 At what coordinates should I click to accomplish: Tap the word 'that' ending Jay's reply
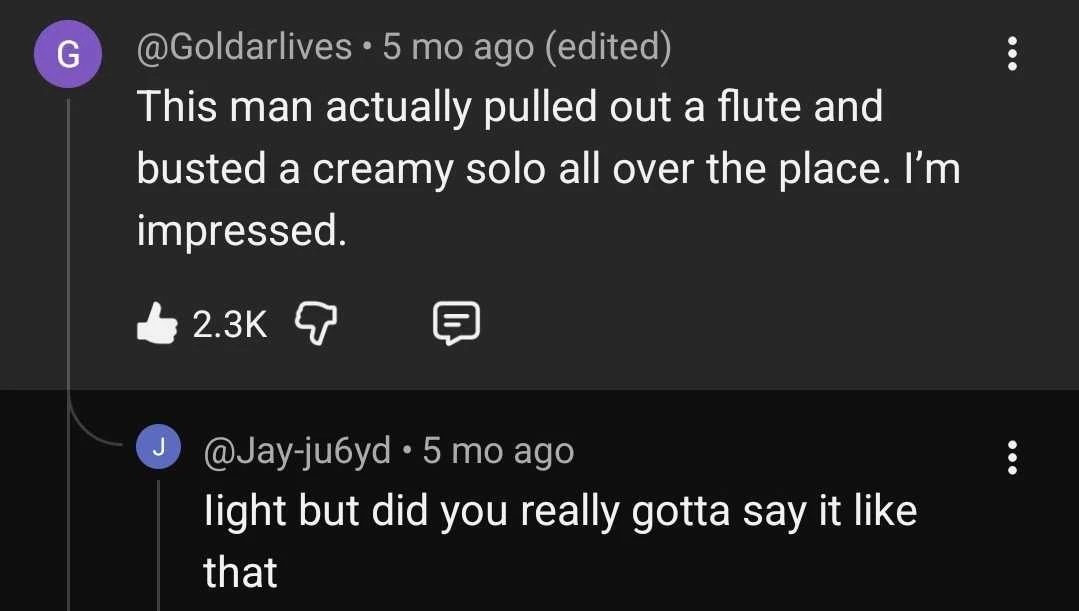tap(240, 572)
